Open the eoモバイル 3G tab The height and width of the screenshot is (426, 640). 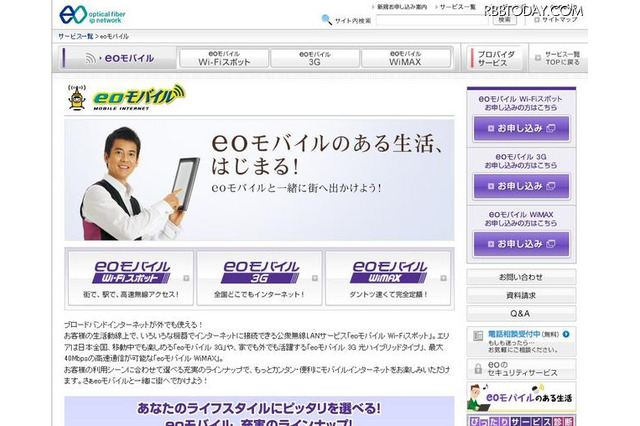click(315, 58)
